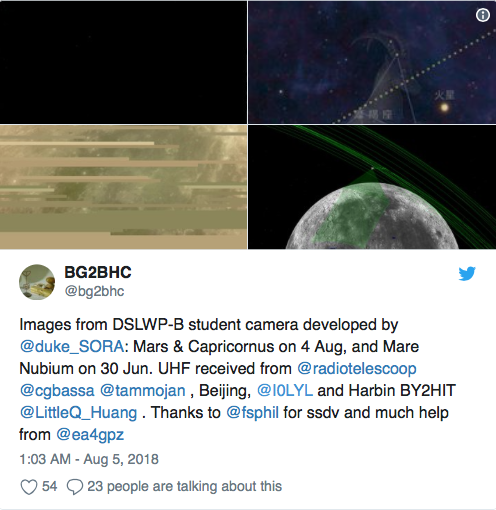Viewport: 496px width, 510px height.
Task: Open the @I0LYL mention
Action: pyautogui.click(x=285, y=391)
